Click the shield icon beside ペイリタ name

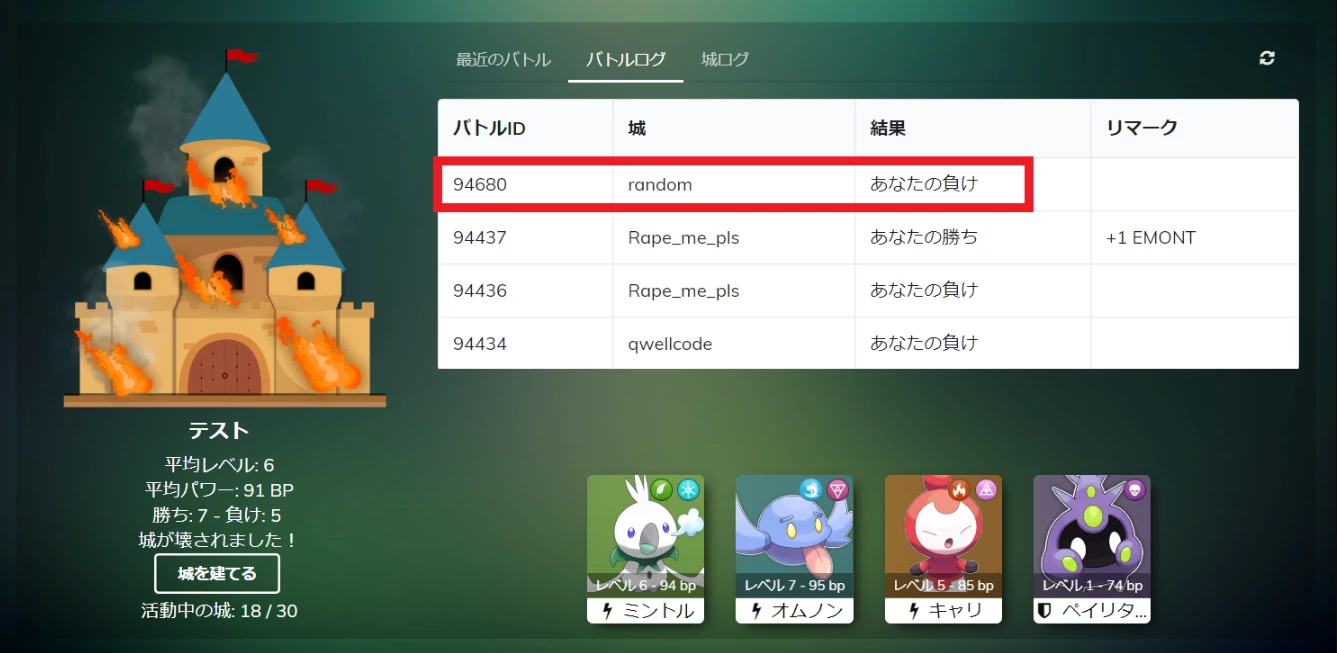1045,611
